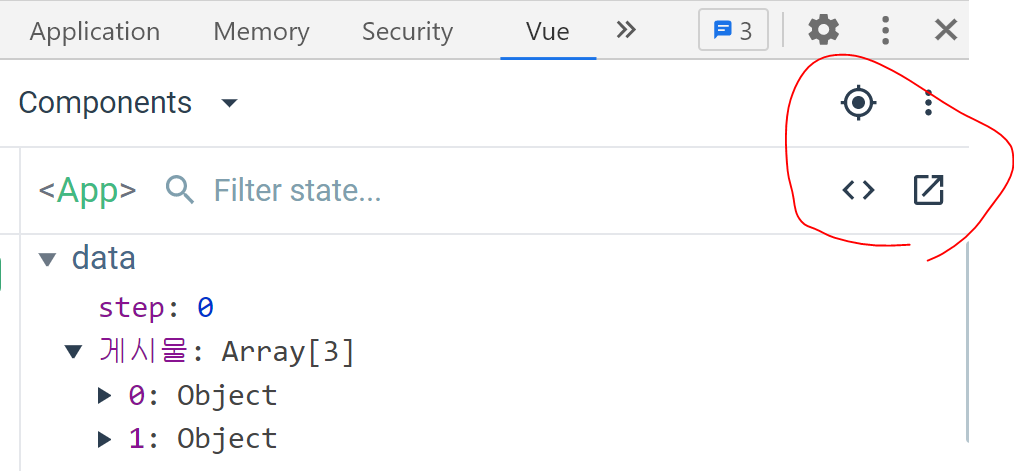Screen dimensions: 1014x471
Task: Switch to the Memory tab
Action: pos(261,32)
